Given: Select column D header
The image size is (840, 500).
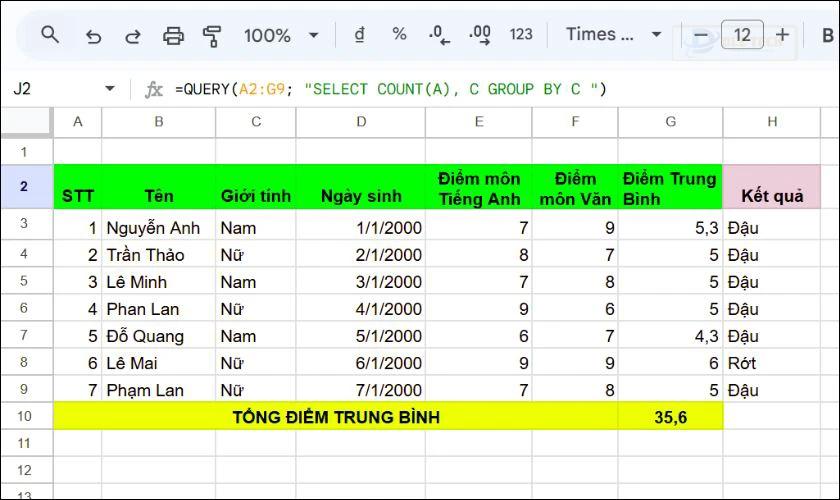Looking at the screenshot, I should click(361, 122).
